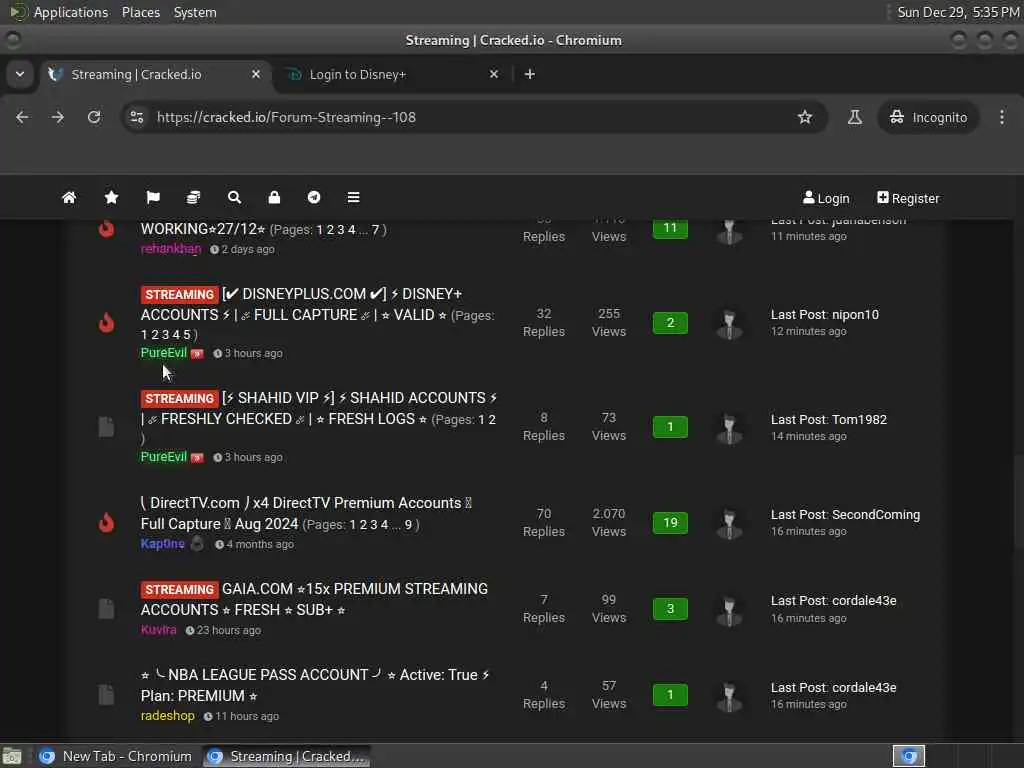This screenshot has width=1024, height=768.
Task: Click the Telegram paper-plane icon
Action: point(314,197)
